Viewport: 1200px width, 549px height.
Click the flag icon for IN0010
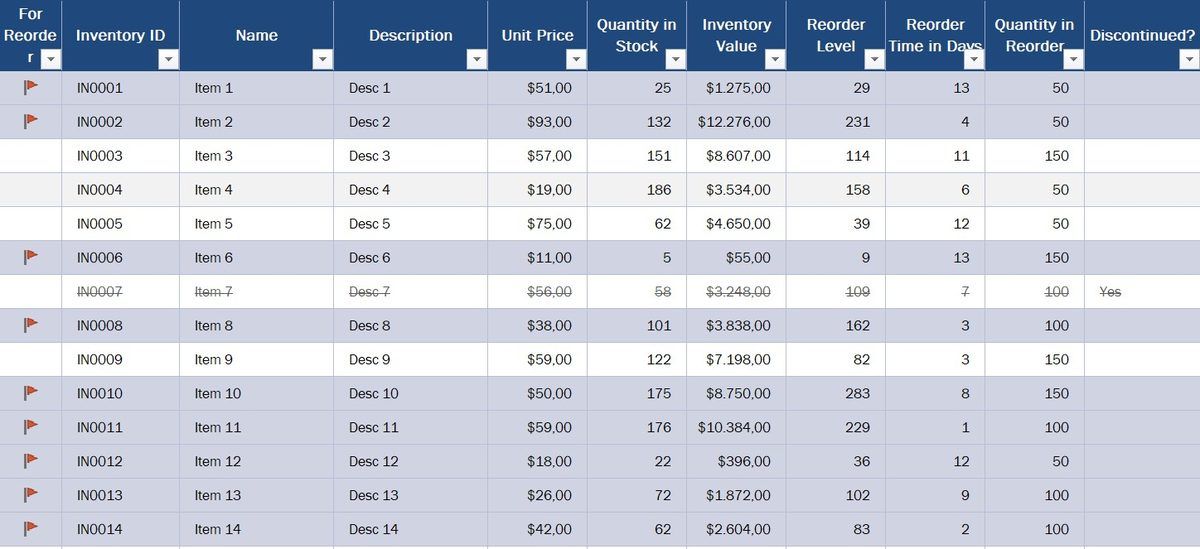click(x=31, y=392)
